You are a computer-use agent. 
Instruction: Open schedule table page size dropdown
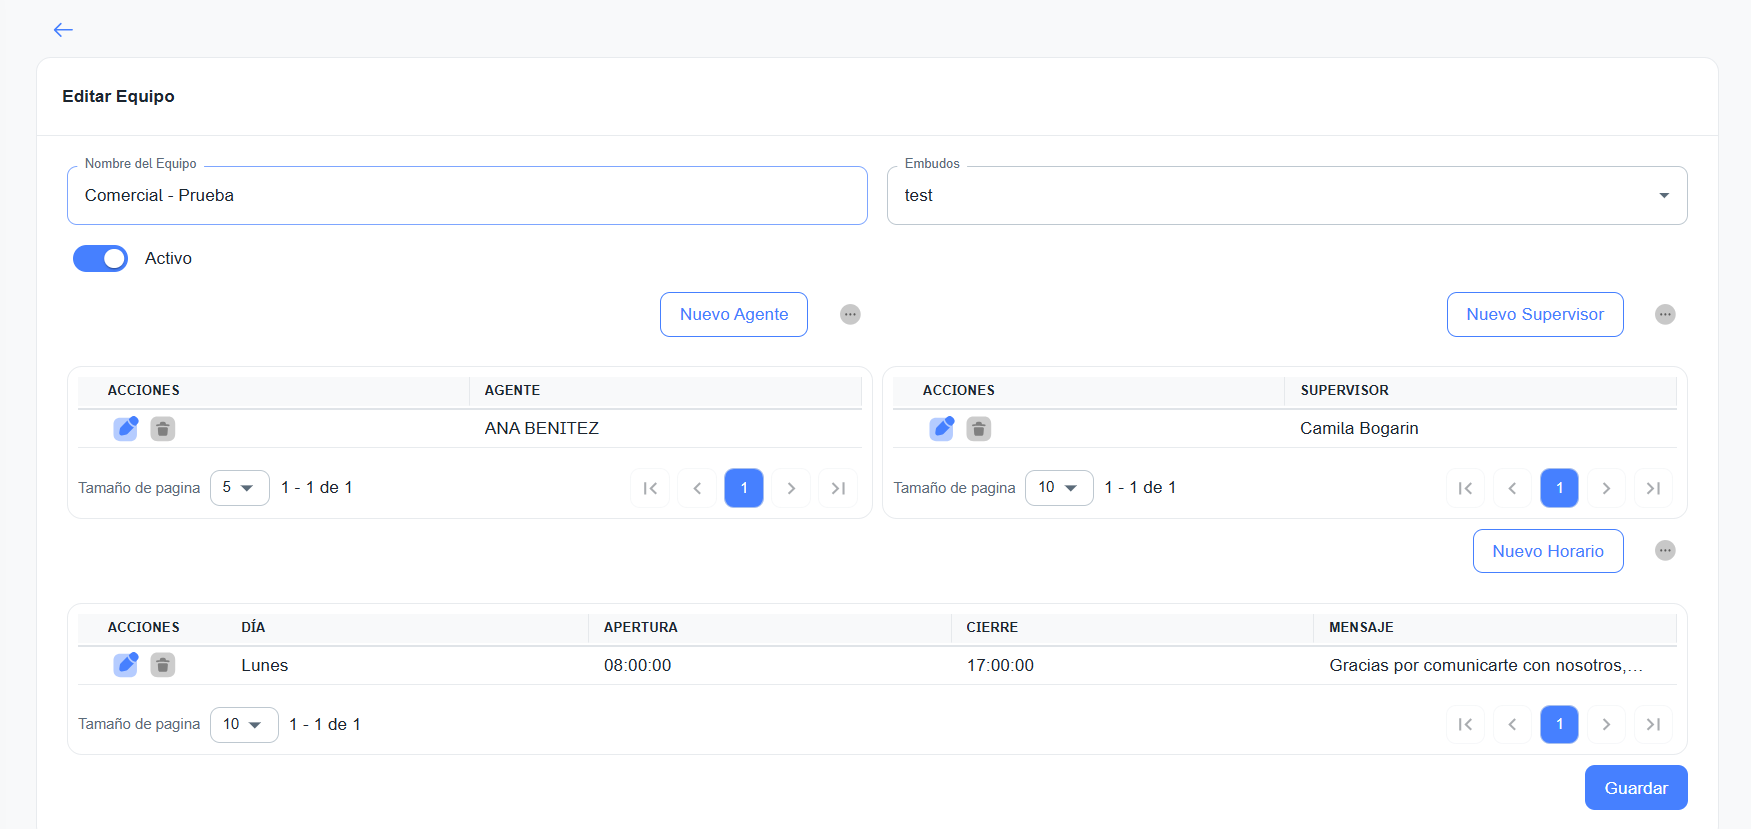click(x=243, y=725)
